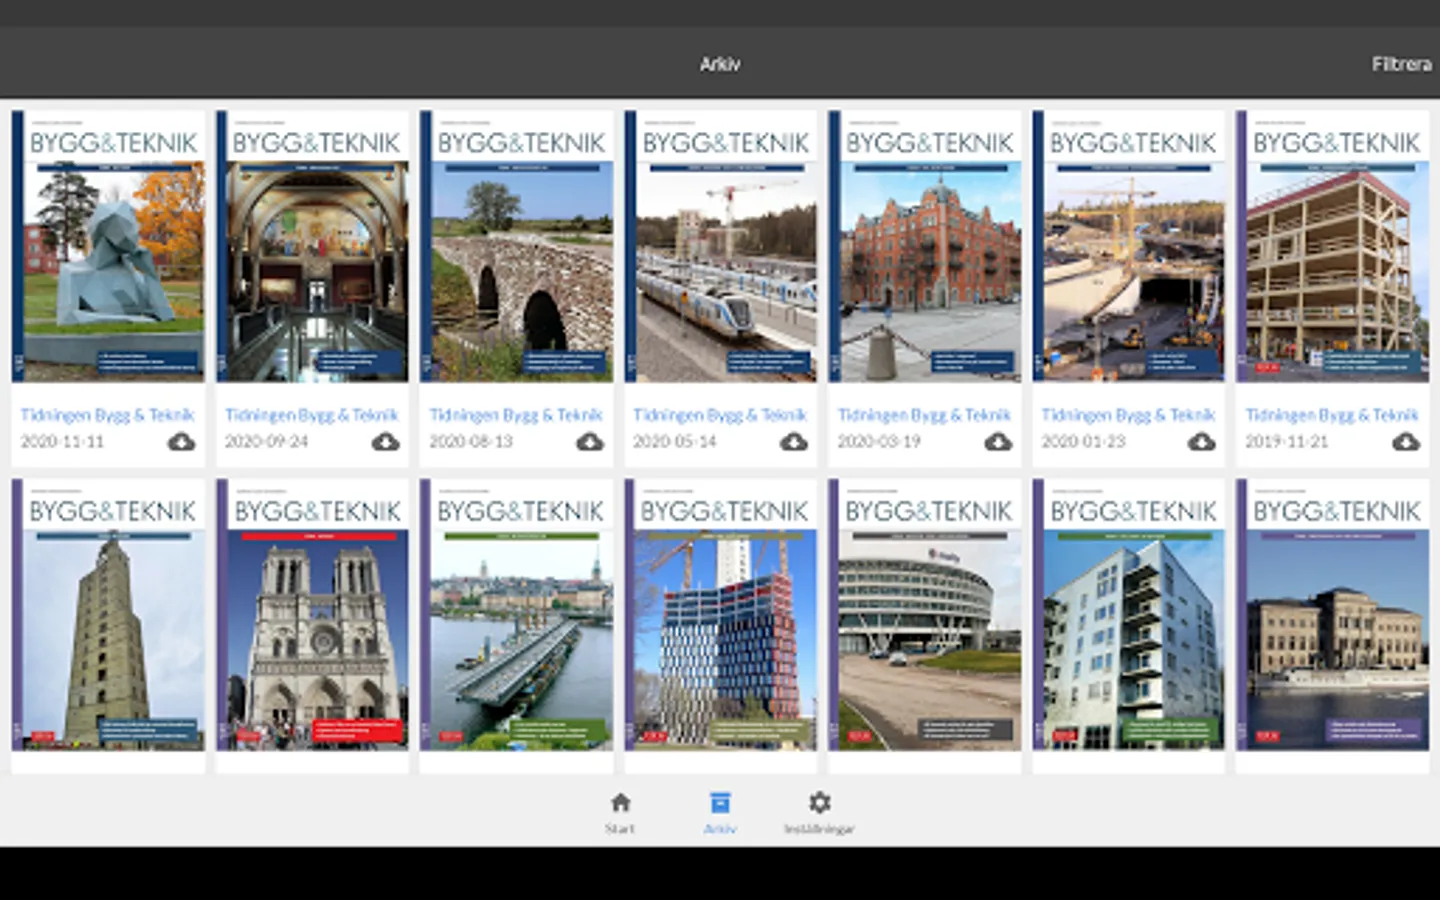Open the Inställningar settings tab
Viewport: 1440px width, 900px height.
pos(819,813)
